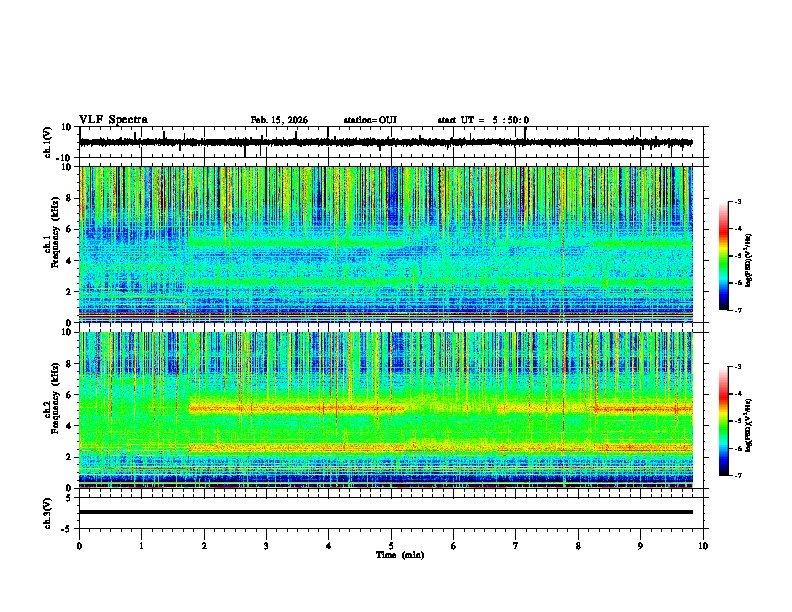Click the "8" kHz tick on ch.1 frequency axis
The image size is (792, 612).
(x=70, y=198)
